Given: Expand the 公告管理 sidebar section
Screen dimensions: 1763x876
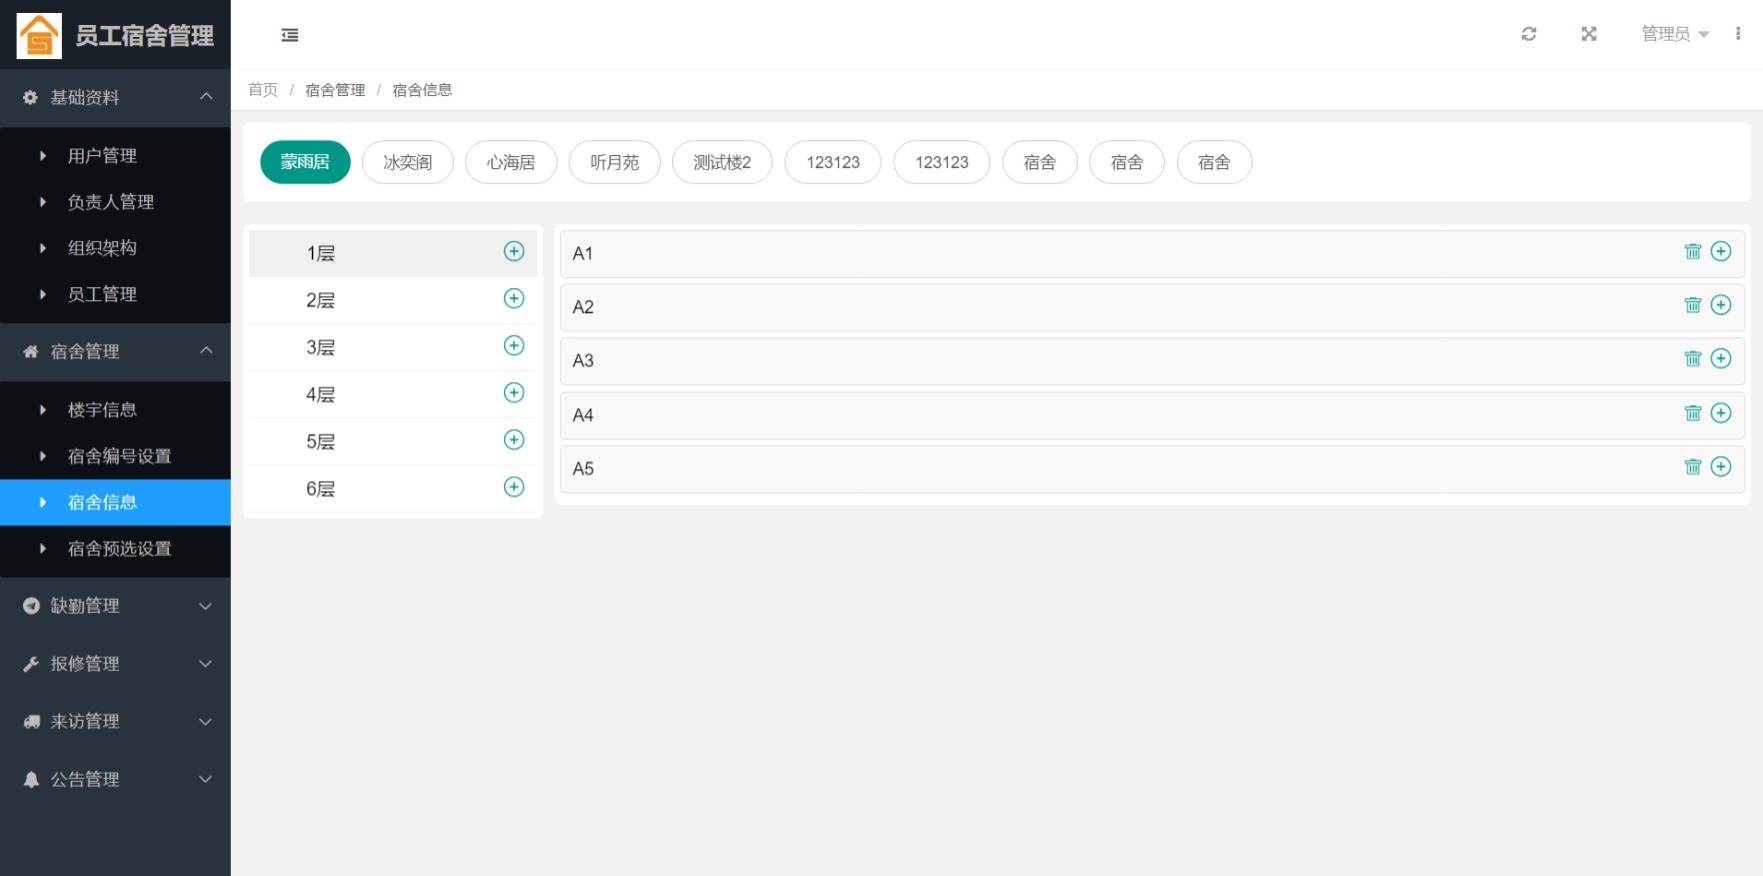Looking at the screenshot, I should [115, 780].
